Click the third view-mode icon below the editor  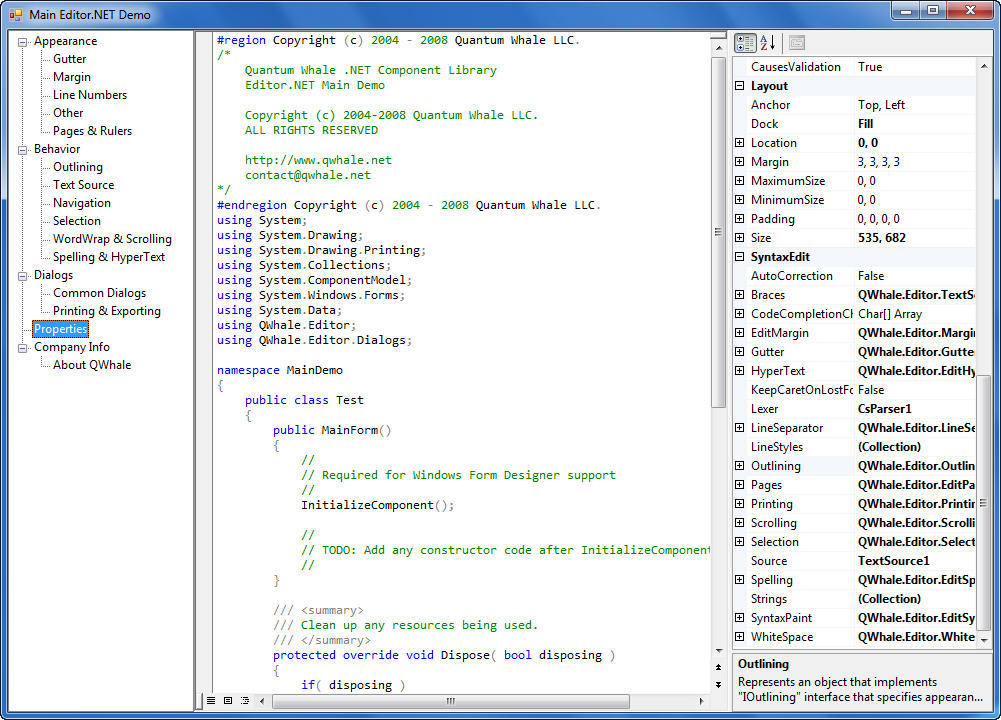245,701
